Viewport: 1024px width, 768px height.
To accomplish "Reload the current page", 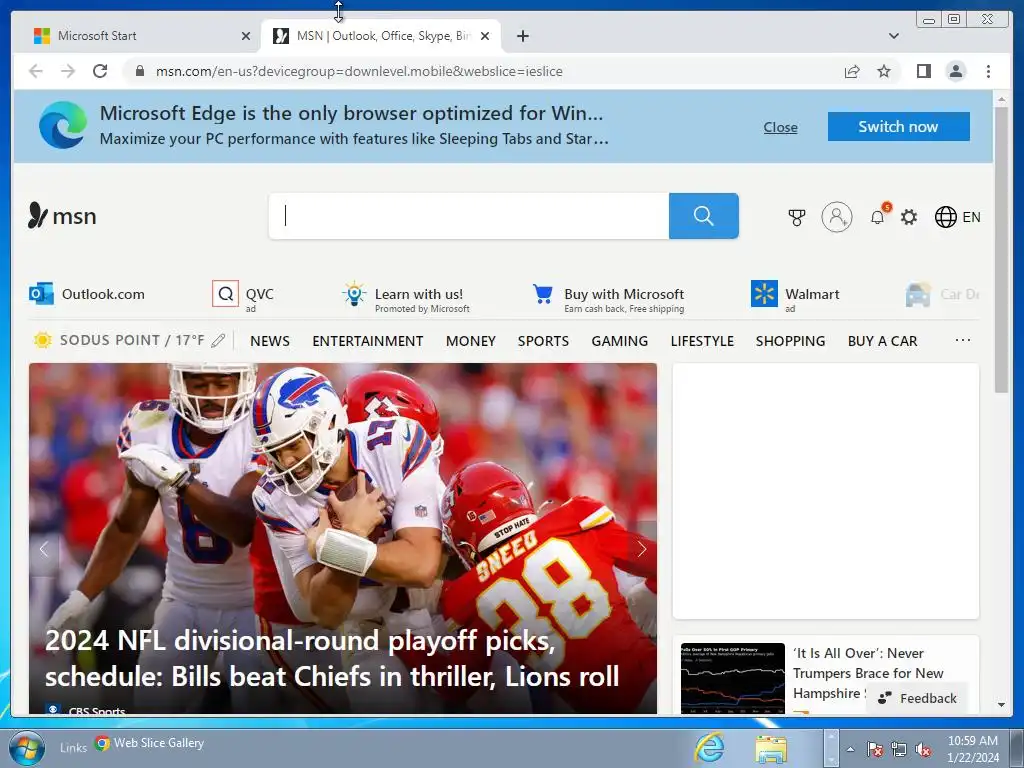I will pyautogui.click(x=100, y=71).
